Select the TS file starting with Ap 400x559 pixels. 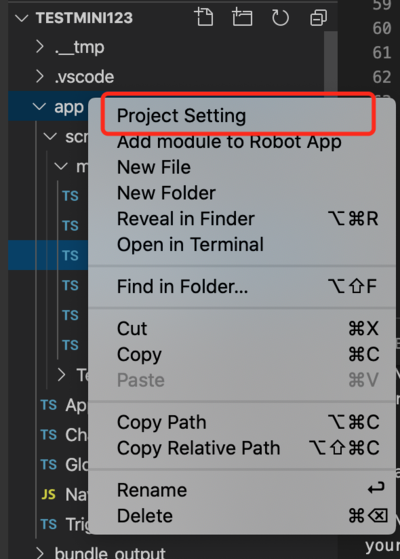click(x=63, y=405)
